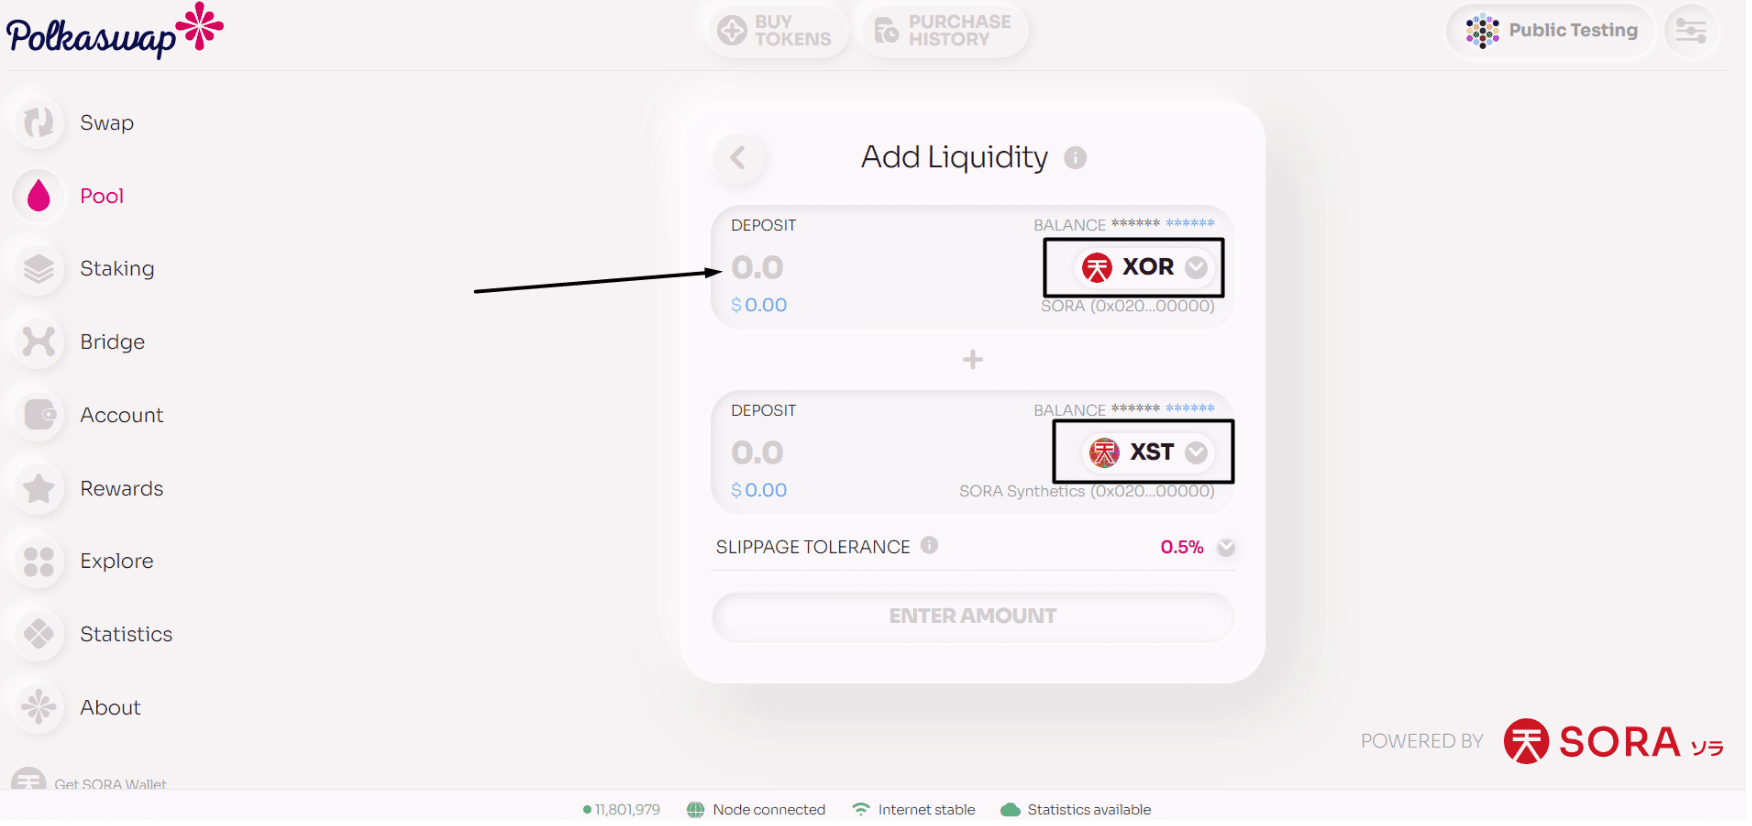The height and width of the screenshot is (826, 1752).
Task: Click the Polkaswap logo
Action: tap(114, 31)
